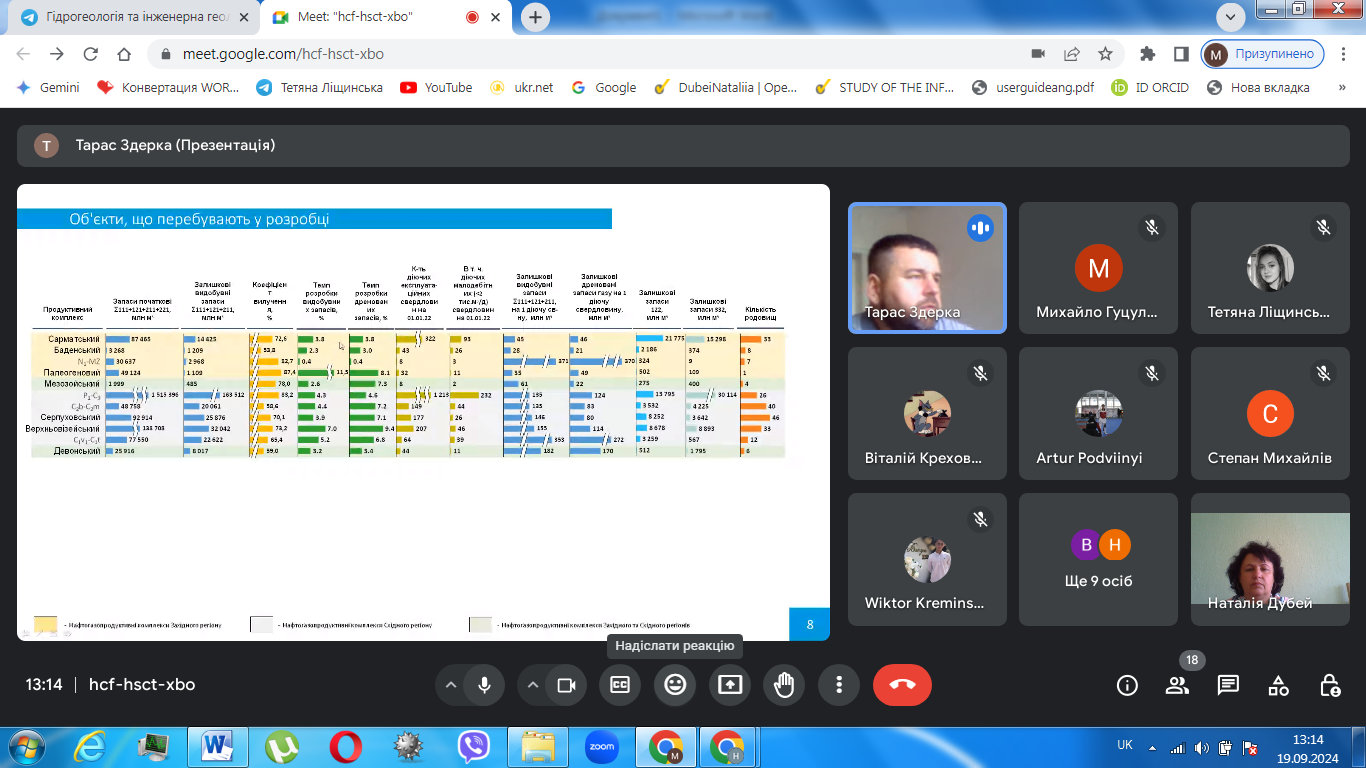The width and height of the screenshot is (1366, 768).
Task: Open the YouTube bookmark
Action: [436, 87]
